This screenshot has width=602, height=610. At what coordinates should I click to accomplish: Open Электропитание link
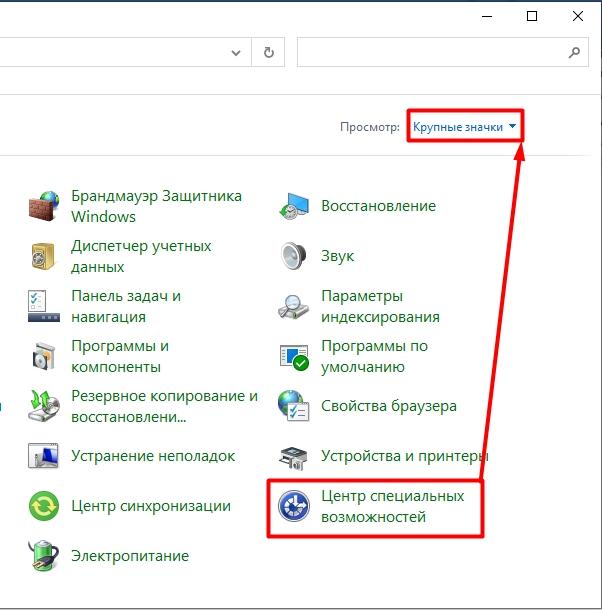coord(130,556)
